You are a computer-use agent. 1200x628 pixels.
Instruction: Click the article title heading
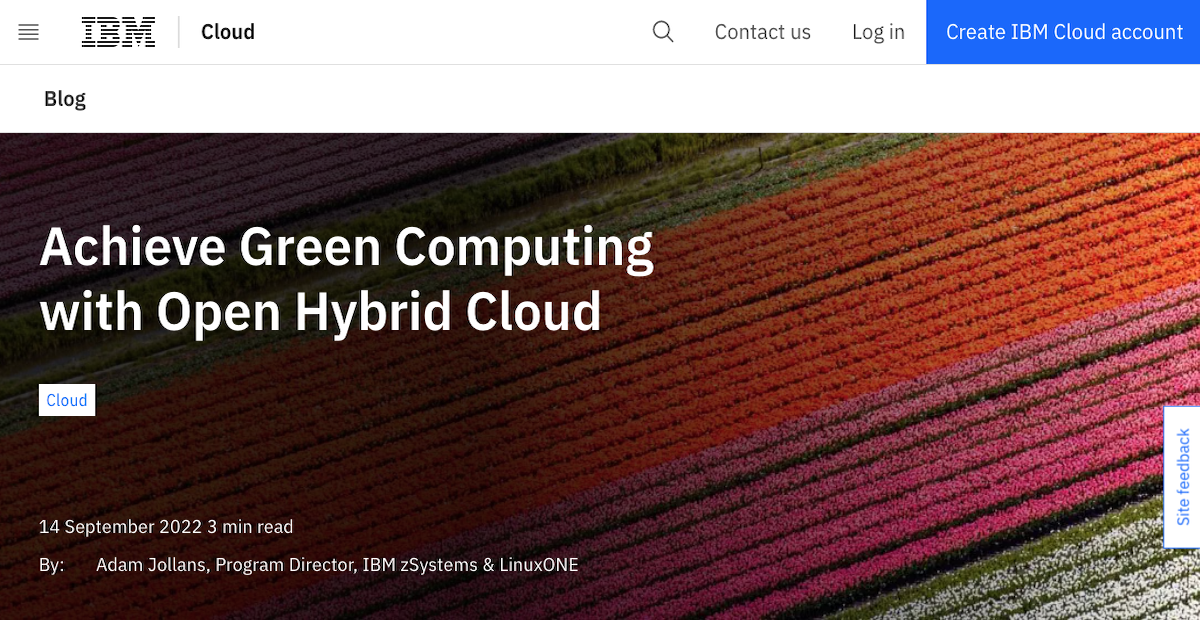346,279
